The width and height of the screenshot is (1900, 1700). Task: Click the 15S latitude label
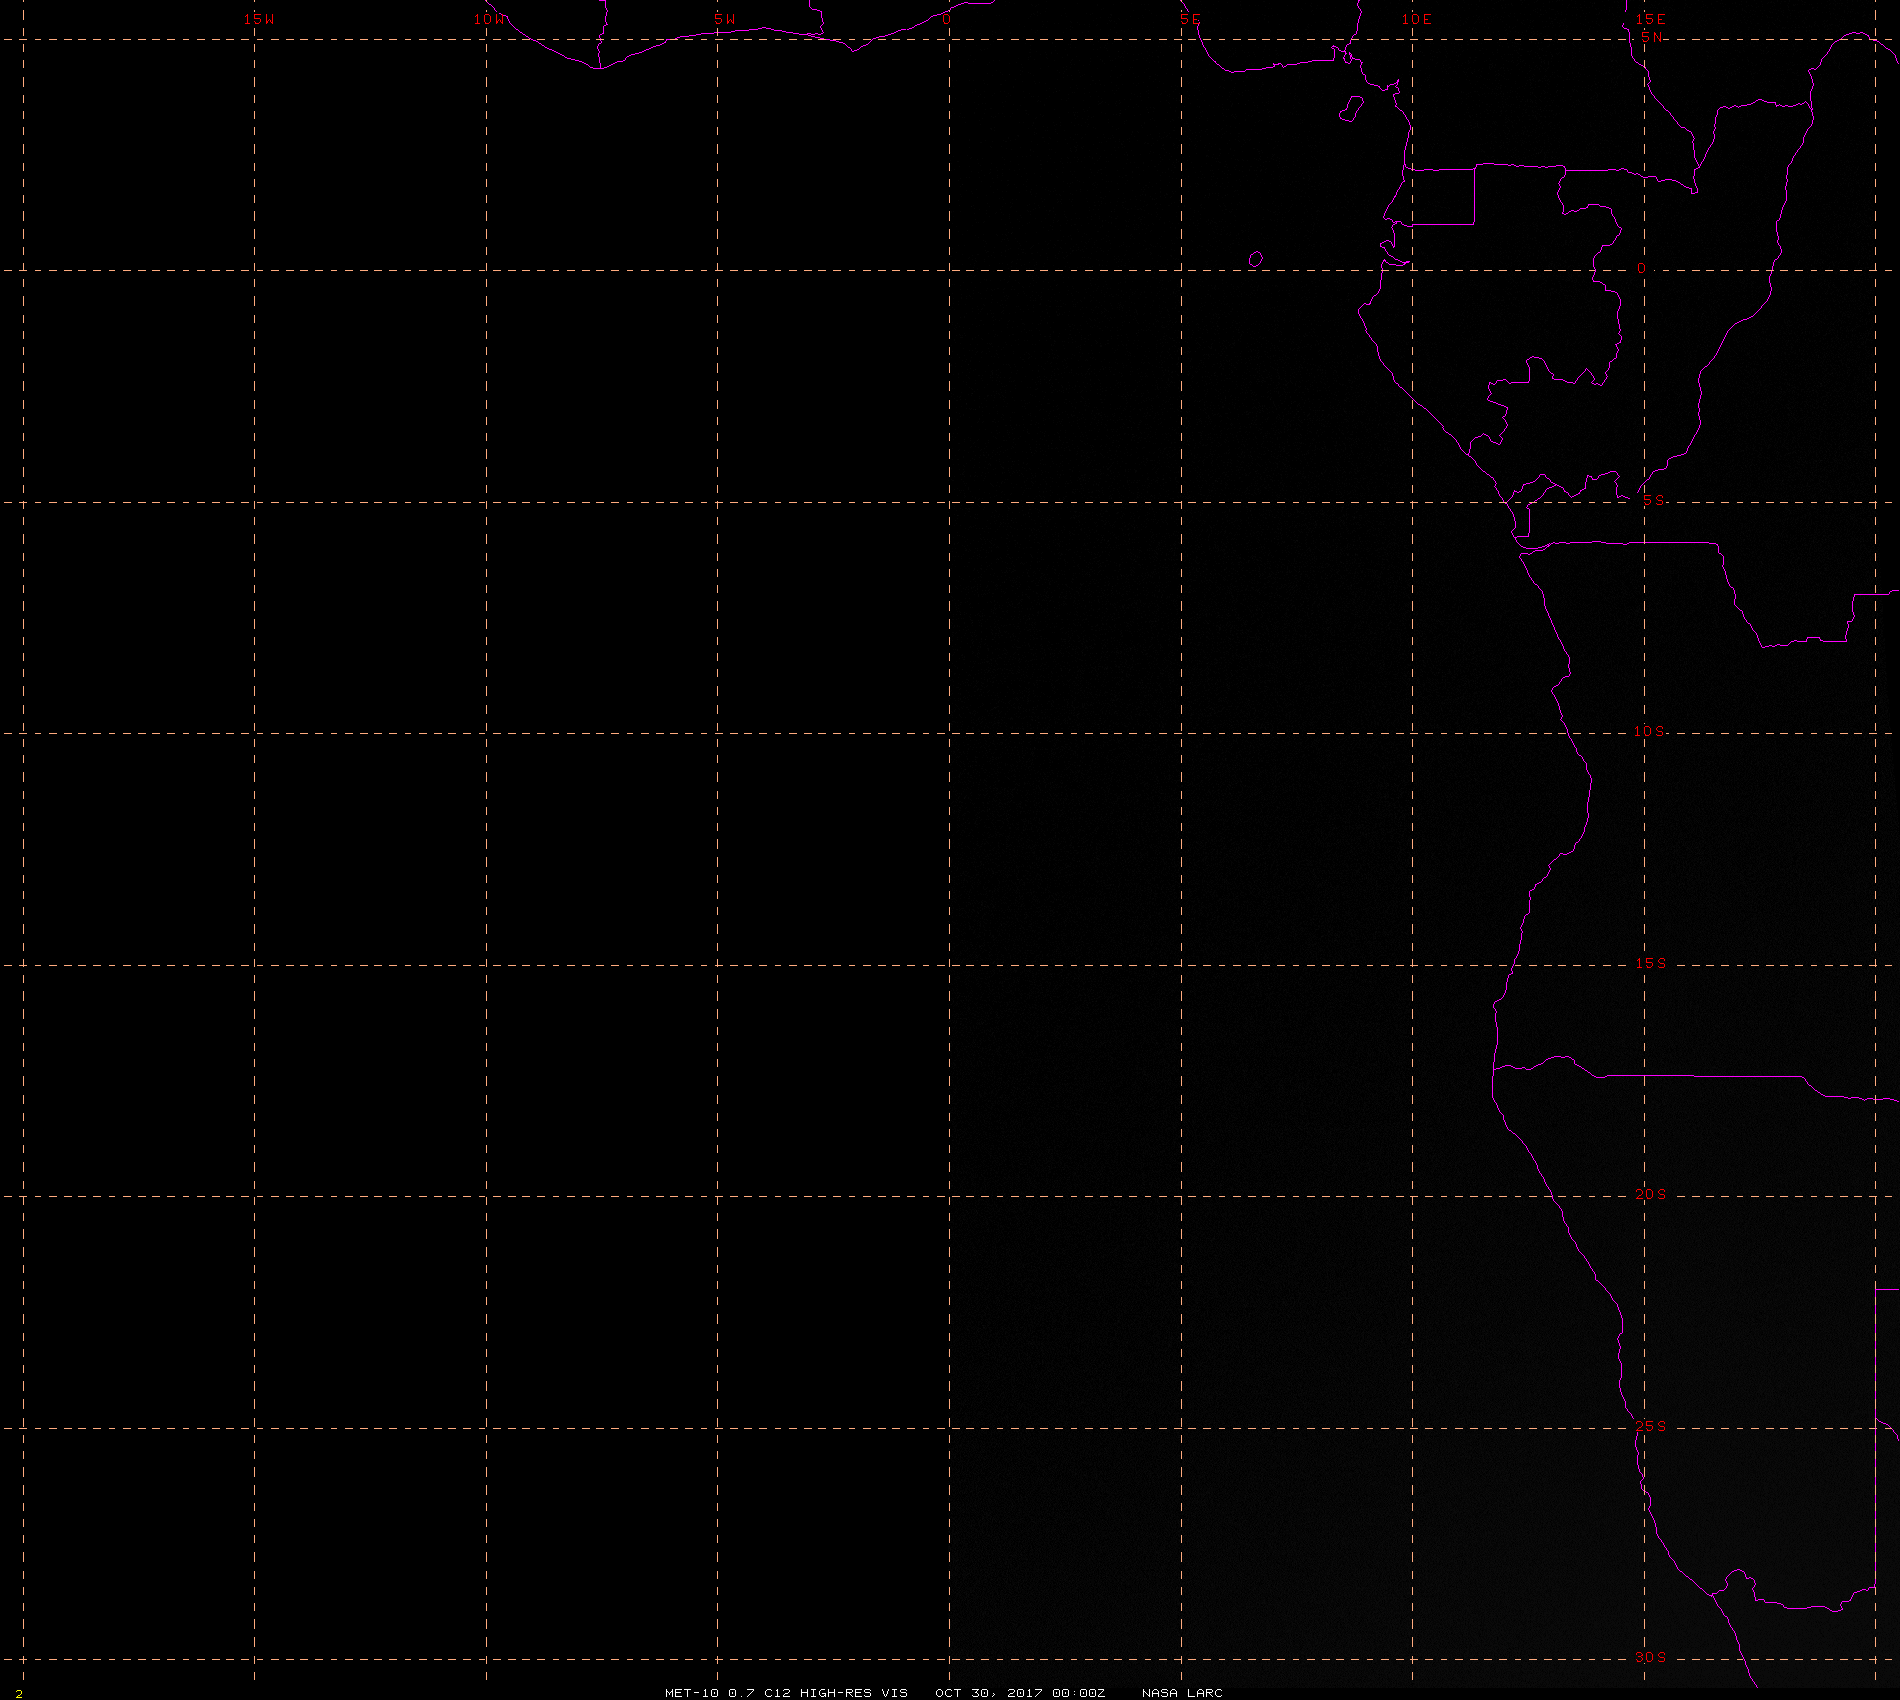pyautogui.click(x=1650, y=963)
